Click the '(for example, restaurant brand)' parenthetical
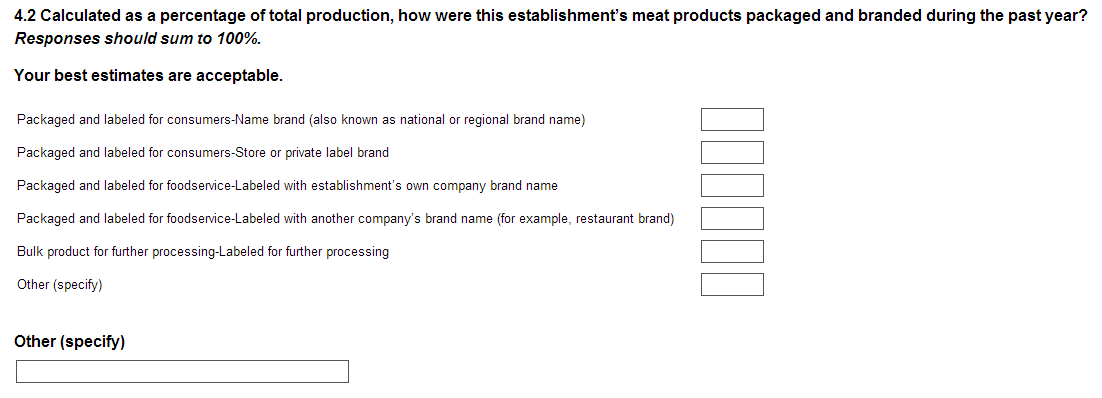This screenshot has width=1102, height=398. (x=585, y=219)
